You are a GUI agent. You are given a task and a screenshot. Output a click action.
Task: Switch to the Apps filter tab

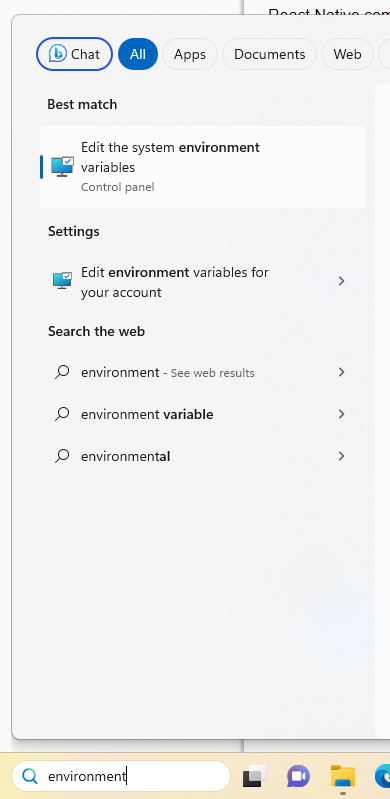click(x=190, y=54)
